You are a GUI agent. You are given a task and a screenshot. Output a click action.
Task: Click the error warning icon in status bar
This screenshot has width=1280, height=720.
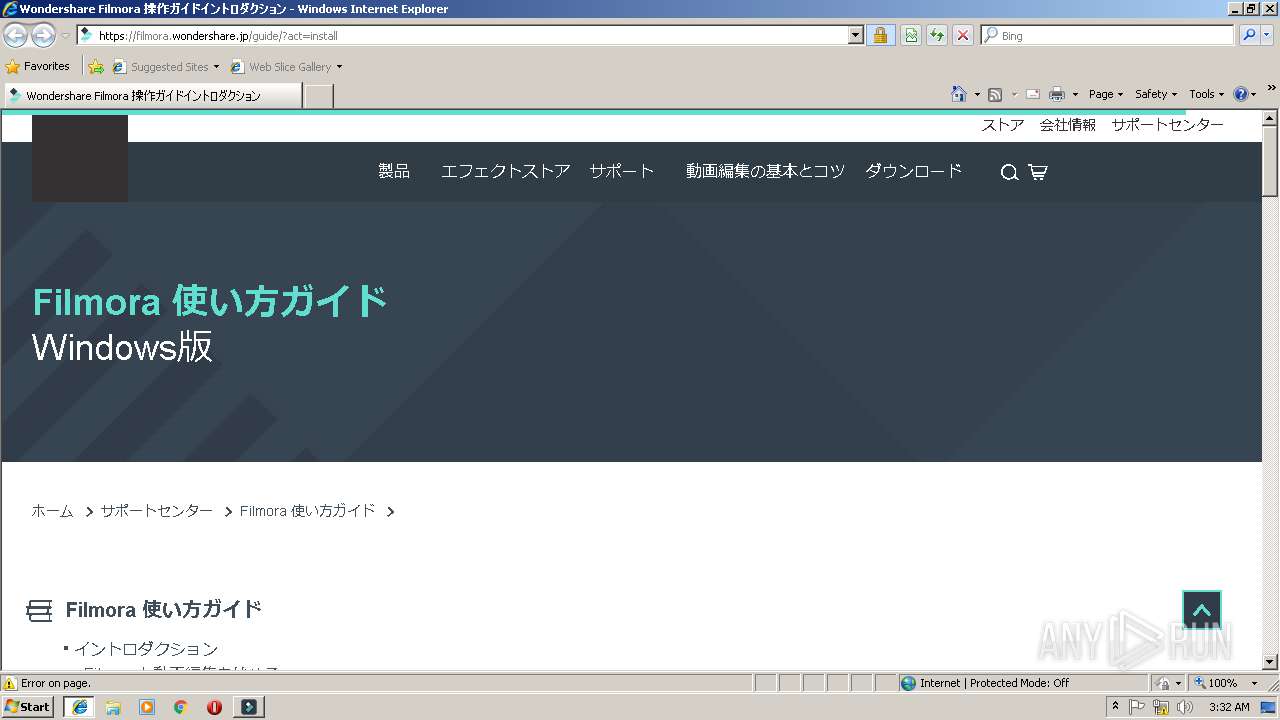[x=10, y=684]
